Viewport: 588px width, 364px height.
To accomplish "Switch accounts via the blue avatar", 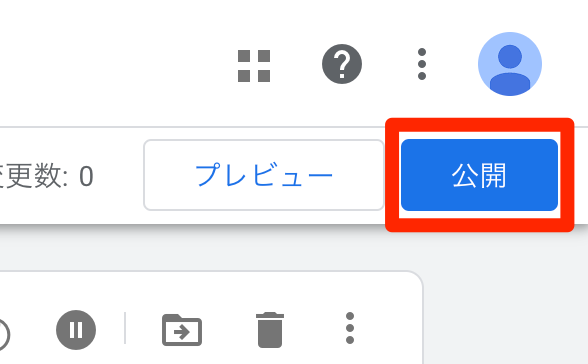I will click(510, 64).
